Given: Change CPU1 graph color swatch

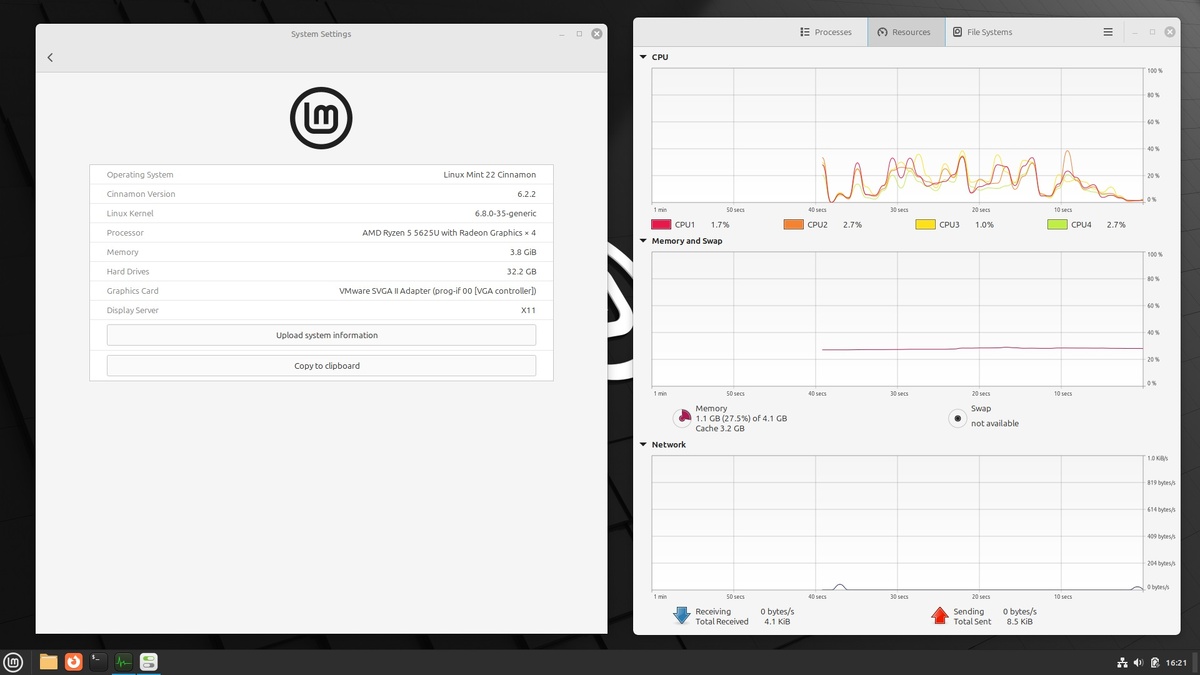Looking at the screenshot, I should coord(660,225).
